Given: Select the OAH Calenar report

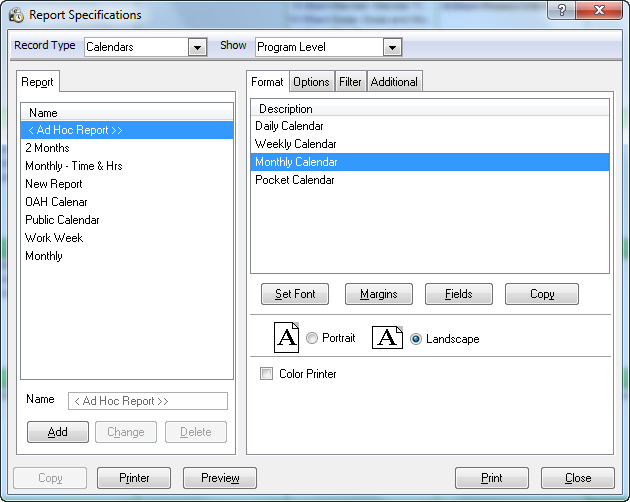Looking at the screenshot, I should point(127,202).
